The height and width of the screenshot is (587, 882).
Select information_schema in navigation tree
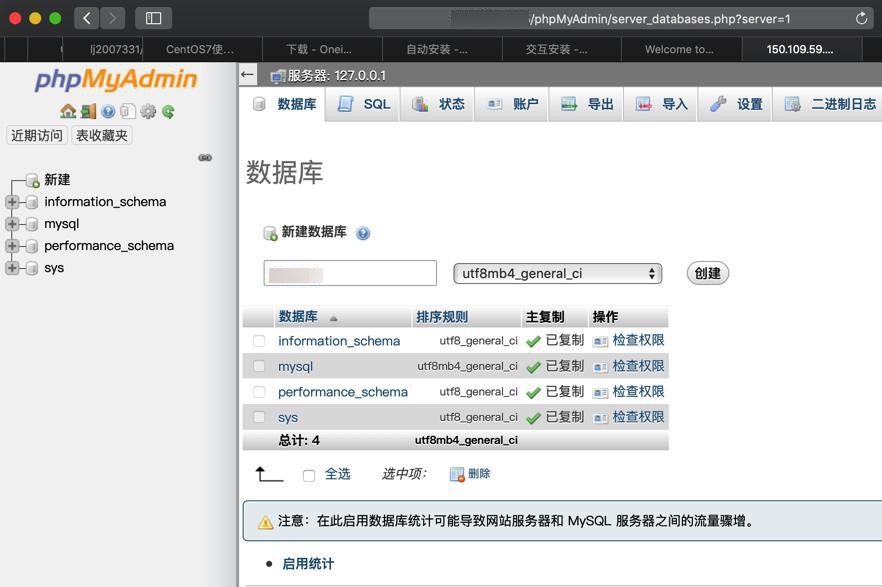105,202
